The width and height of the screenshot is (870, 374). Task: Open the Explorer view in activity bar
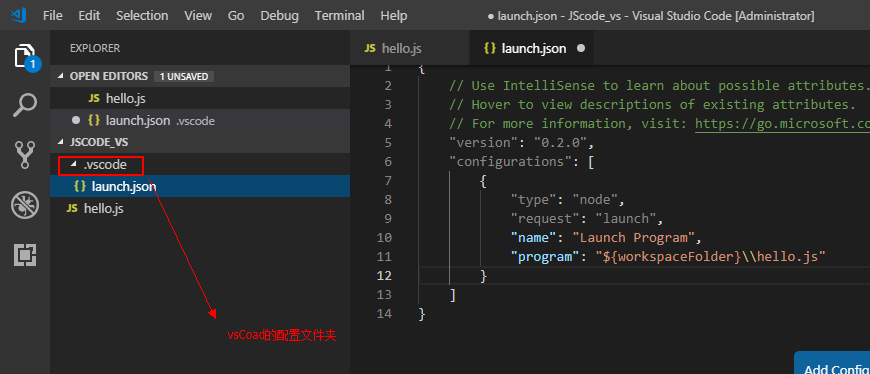point(25,57)
